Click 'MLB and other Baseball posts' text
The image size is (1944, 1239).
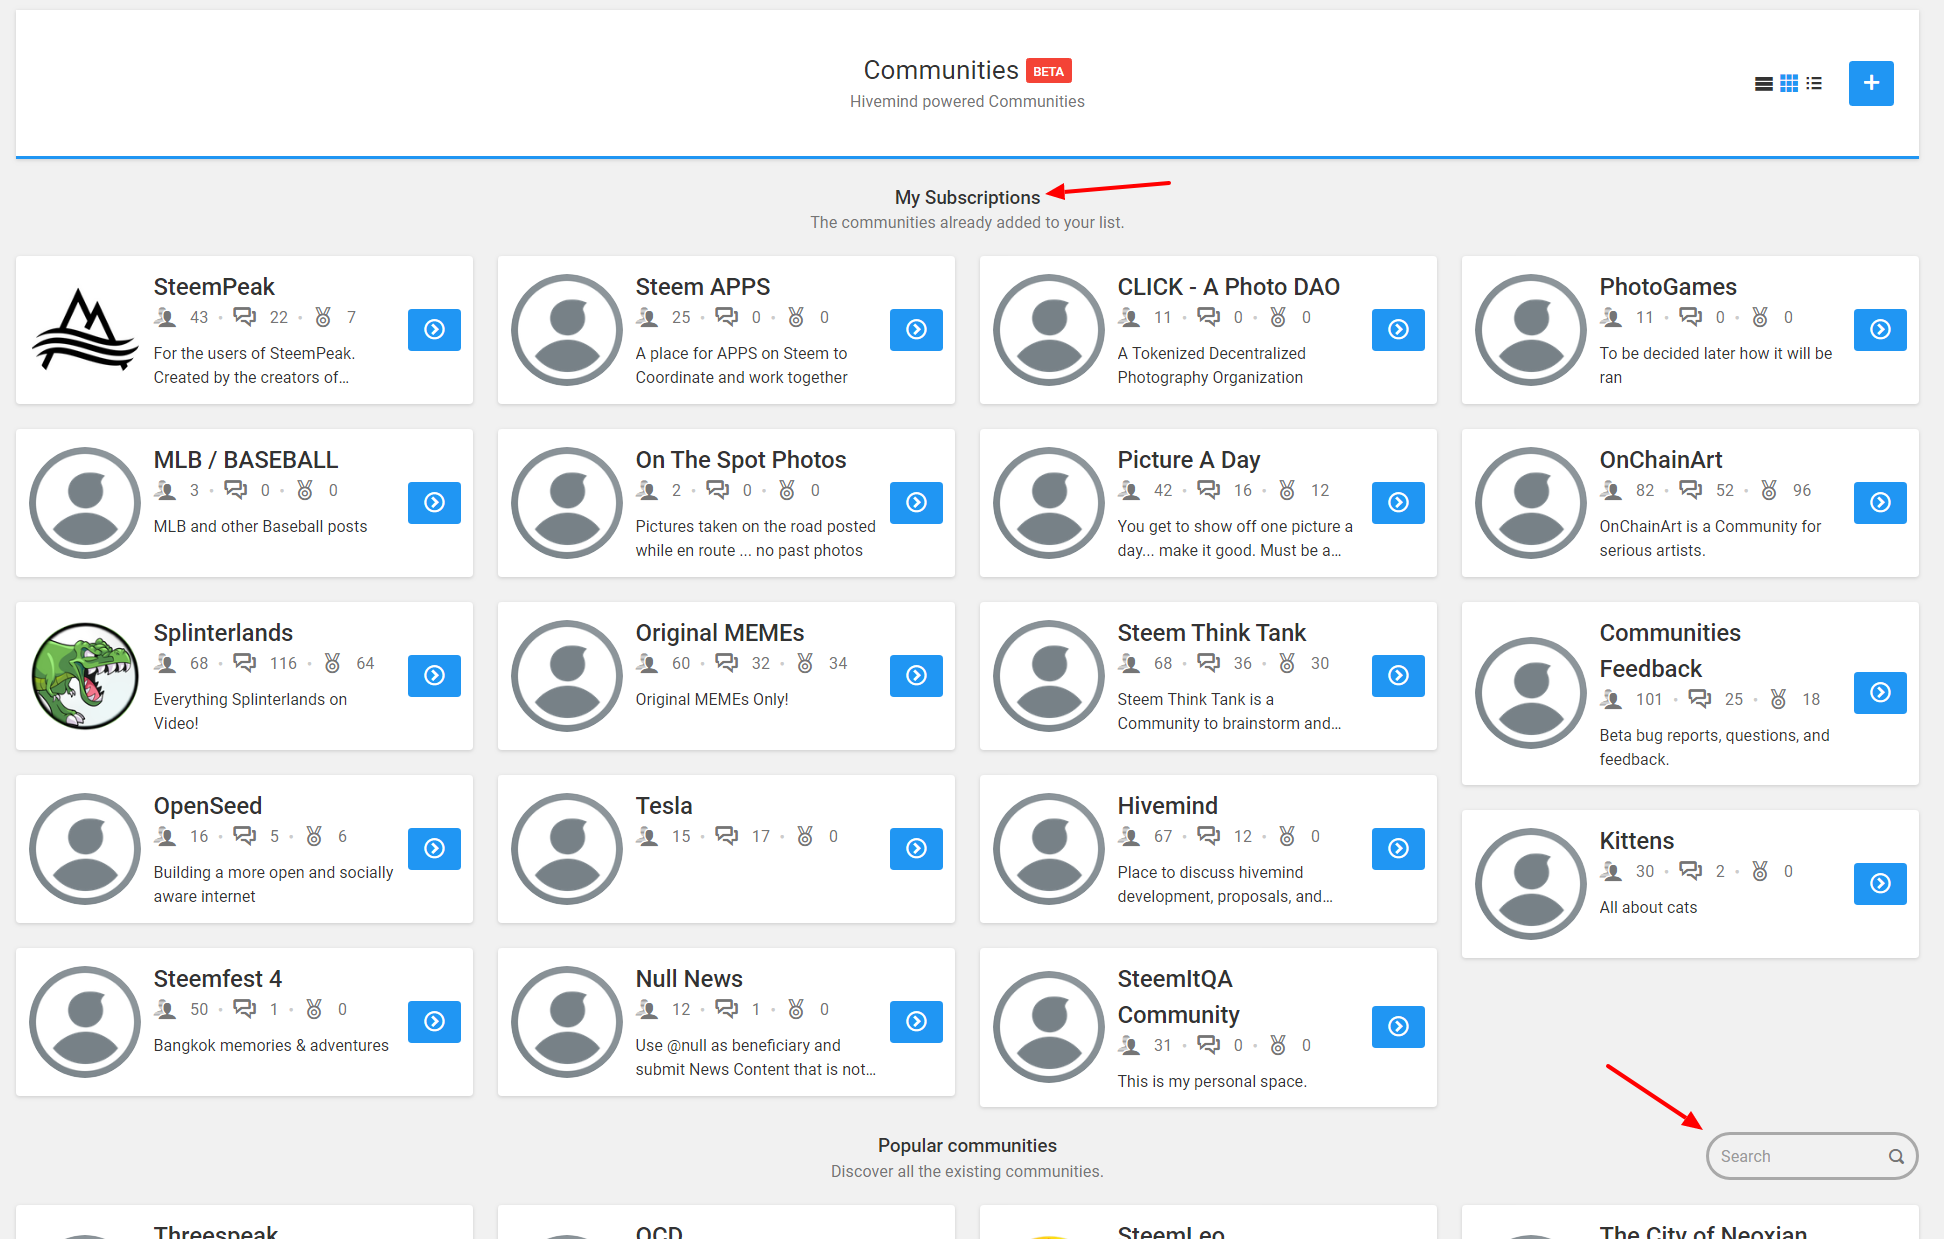point(260,527)
